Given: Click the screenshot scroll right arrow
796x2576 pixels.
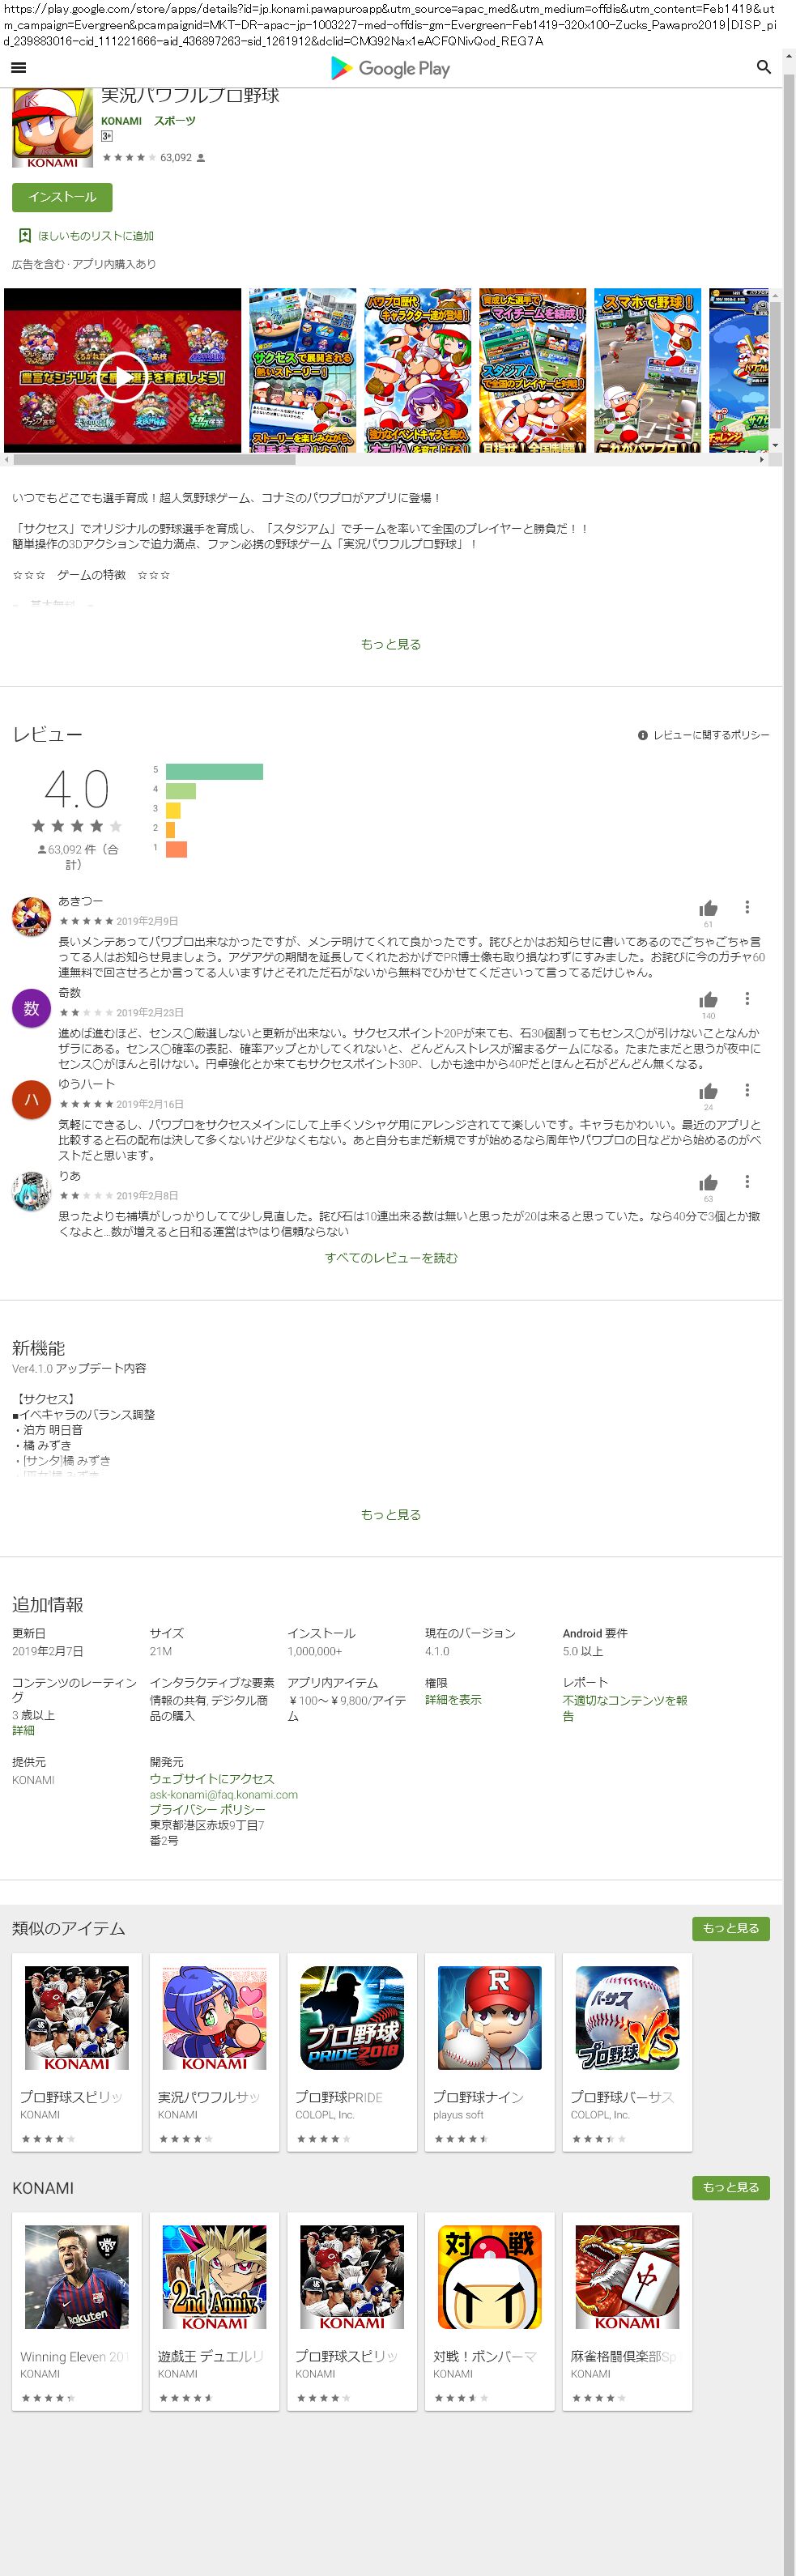Looking at the screenshot, I should click(762, 460).
